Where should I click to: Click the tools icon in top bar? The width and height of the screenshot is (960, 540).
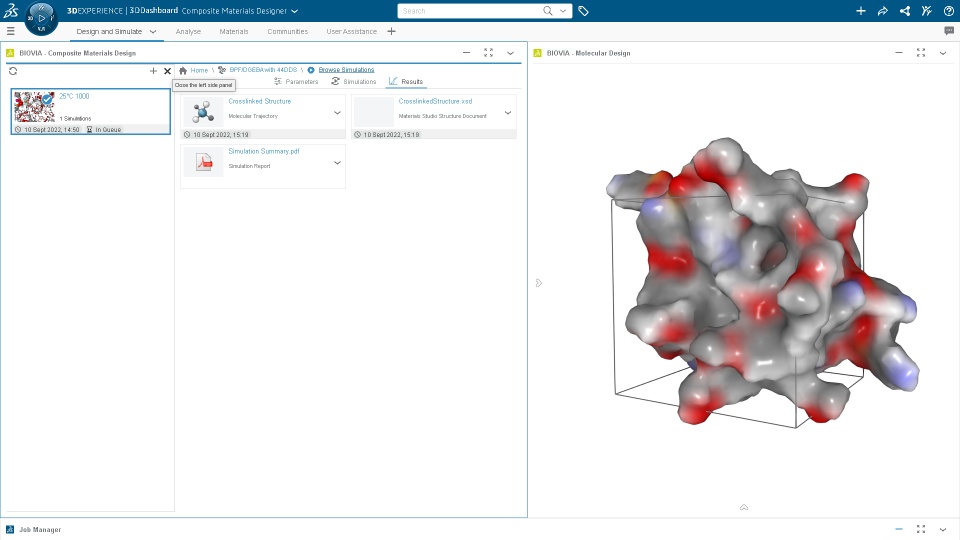(x=926, y=10)
